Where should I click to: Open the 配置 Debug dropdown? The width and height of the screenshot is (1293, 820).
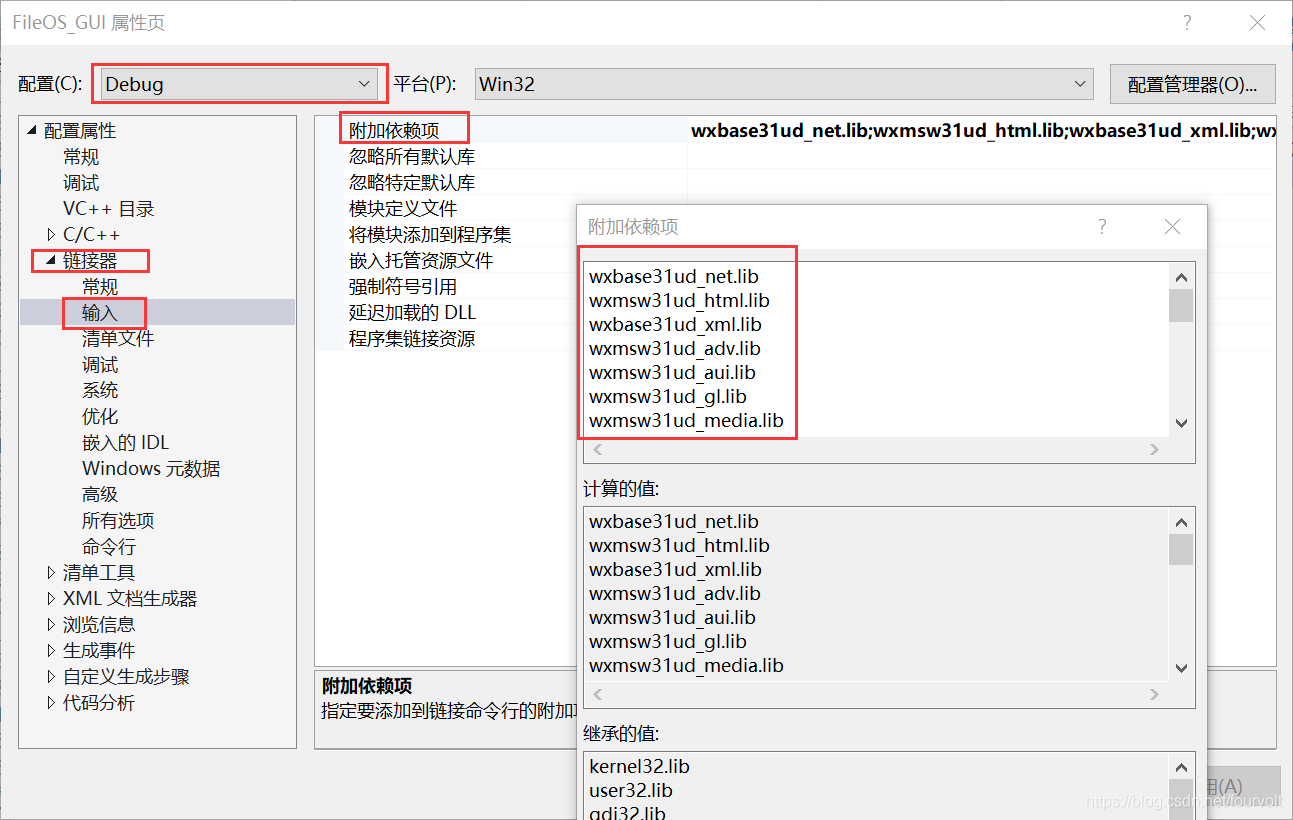(x=238, y=84)
